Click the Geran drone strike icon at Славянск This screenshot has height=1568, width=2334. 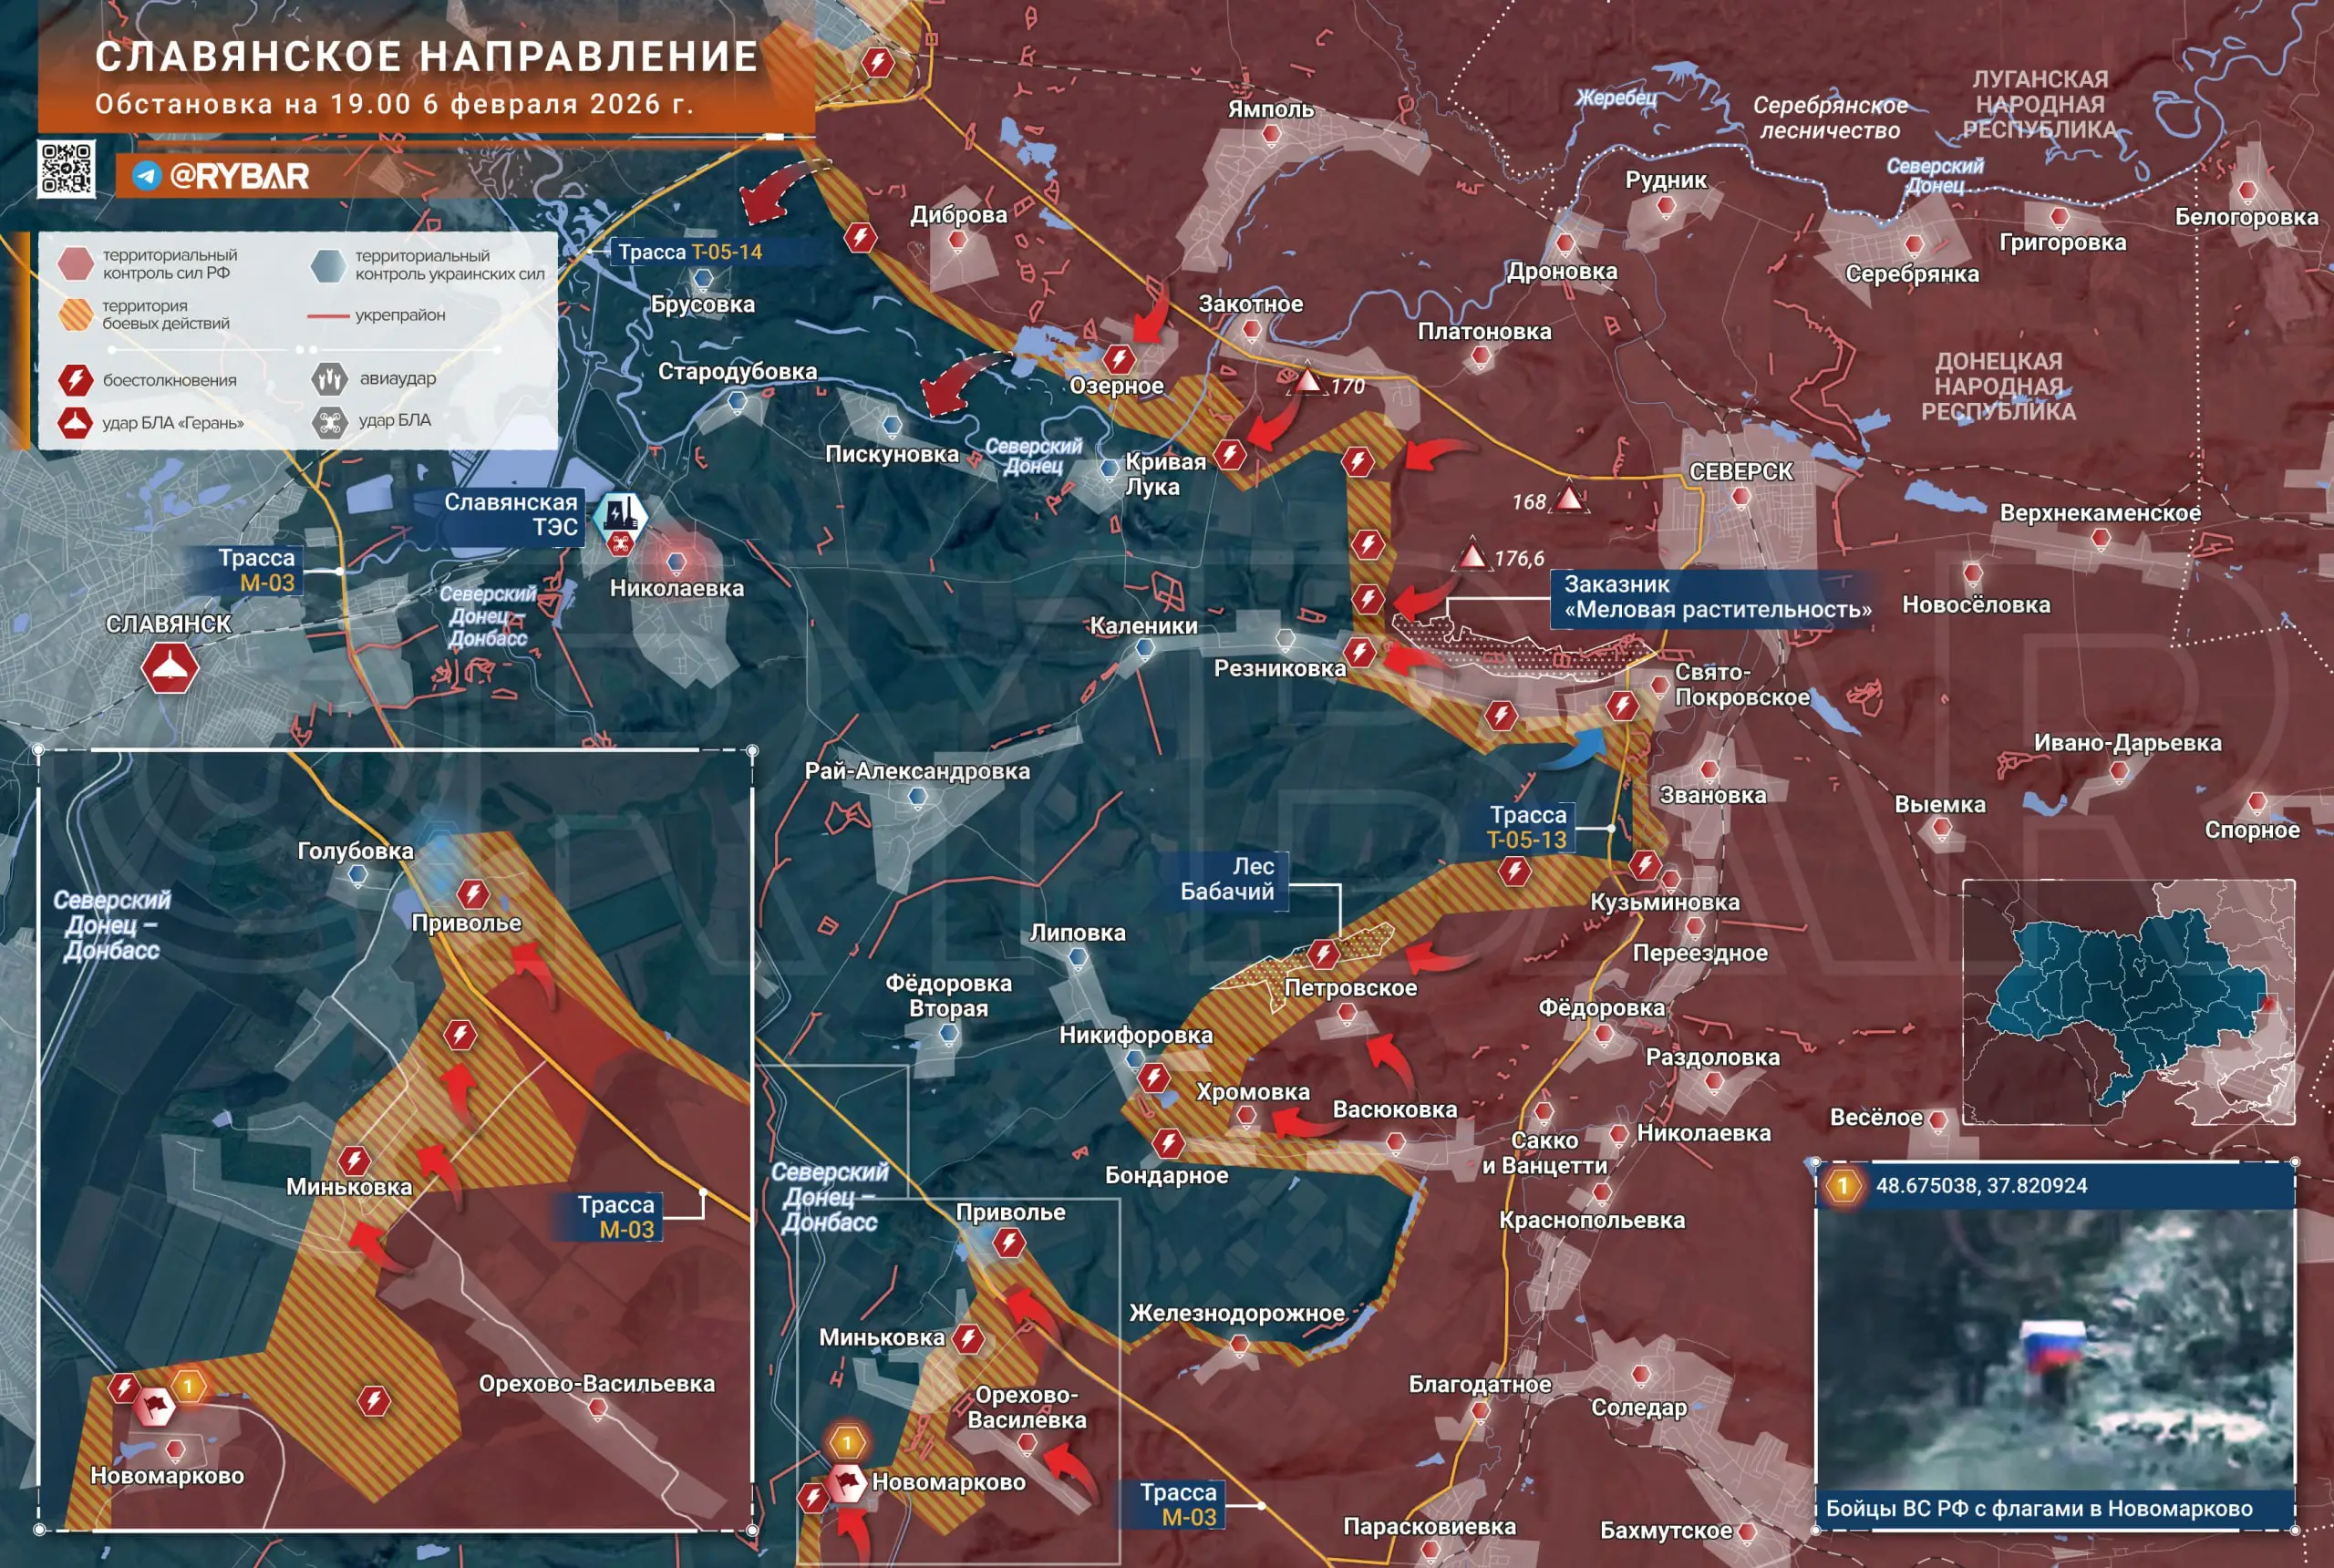[169, 667]
